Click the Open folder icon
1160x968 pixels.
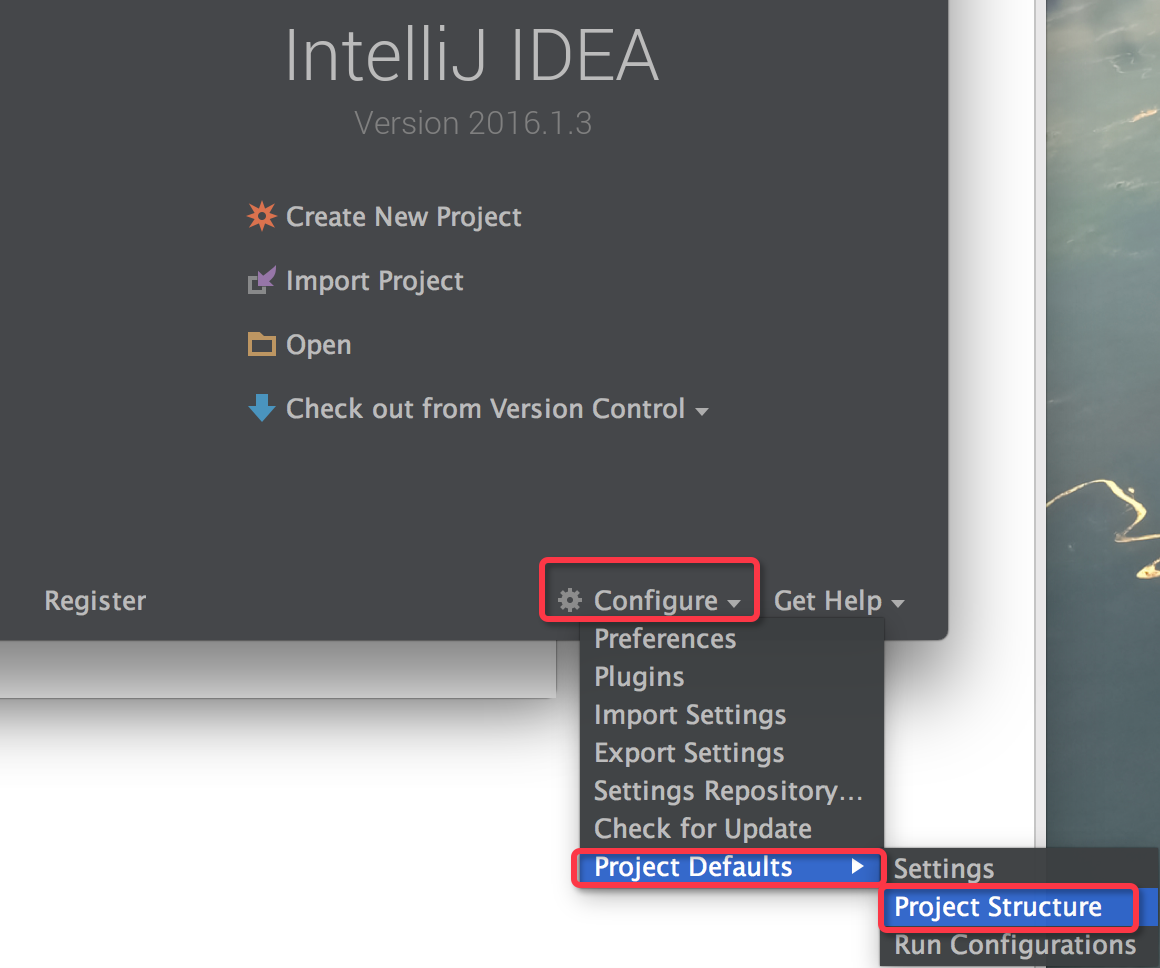click(261, 344)
